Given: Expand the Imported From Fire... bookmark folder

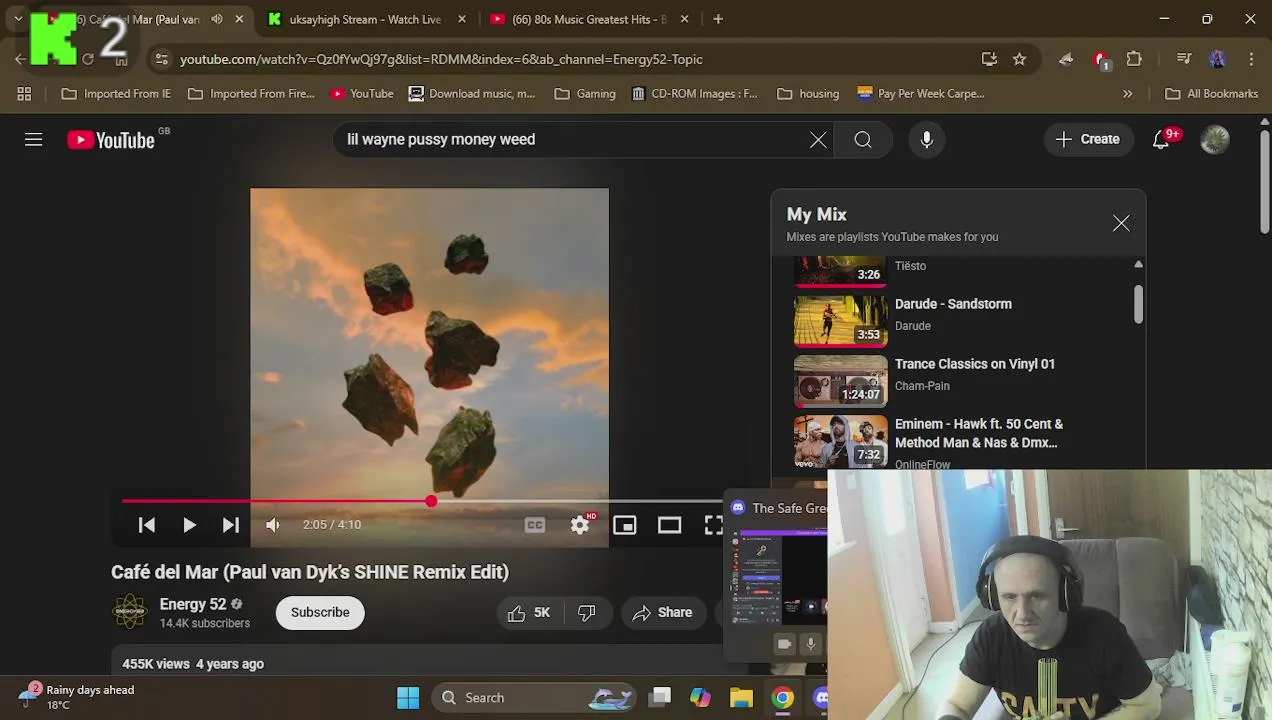Looking at the screenshot, I should (251, 94).
